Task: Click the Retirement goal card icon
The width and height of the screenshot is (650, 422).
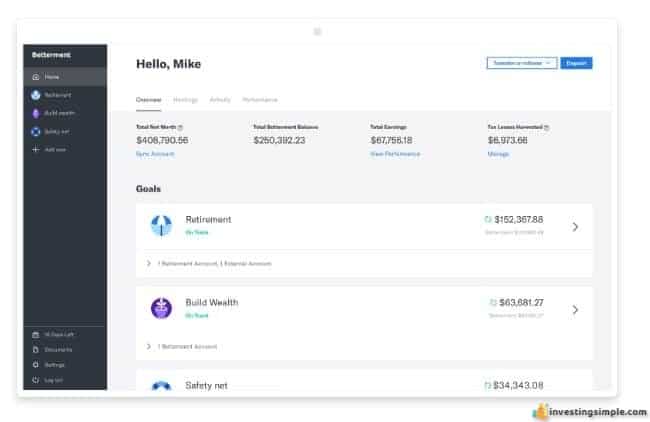Action: point(161,226)
